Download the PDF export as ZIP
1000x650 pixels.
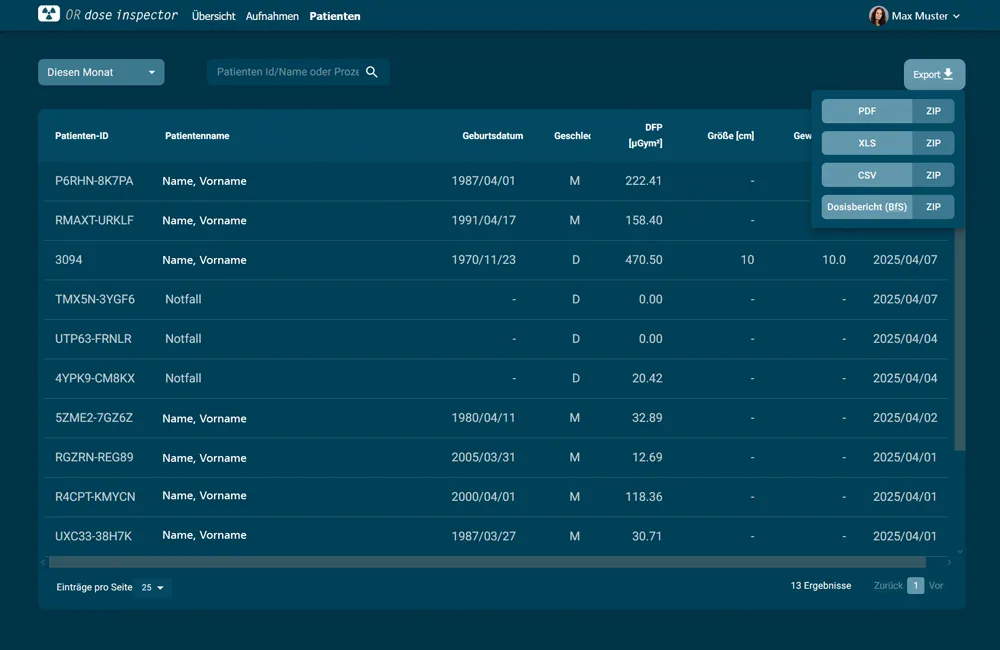(x=933, y=111)
